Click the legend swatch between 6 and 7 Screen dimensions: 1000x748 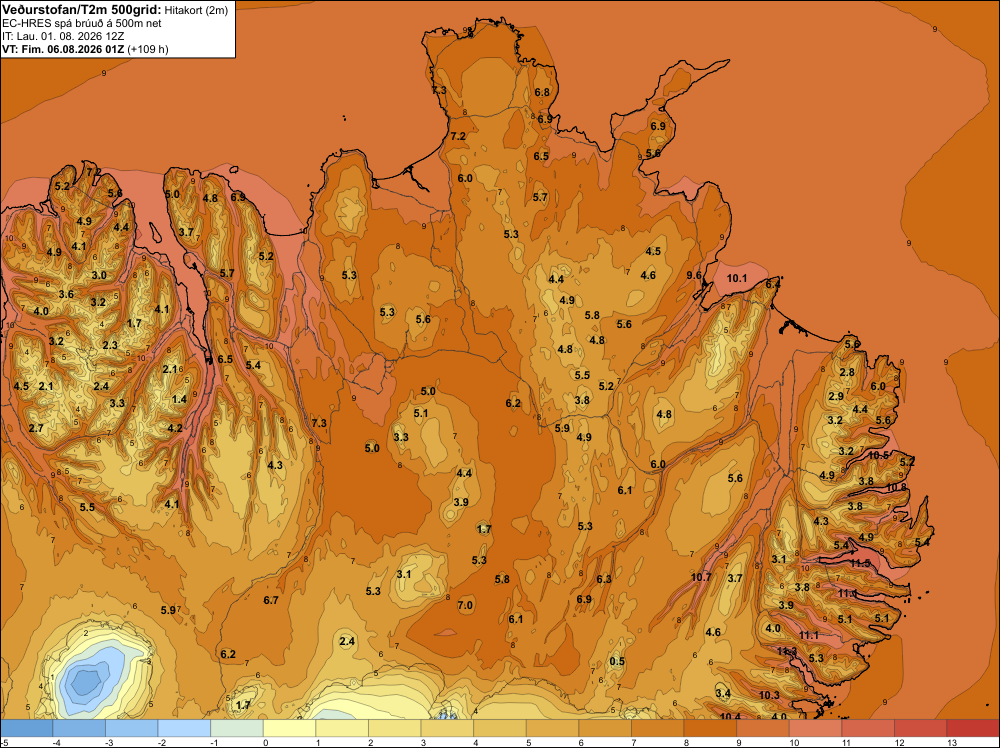pyautogui.click(x=605, y=728)
